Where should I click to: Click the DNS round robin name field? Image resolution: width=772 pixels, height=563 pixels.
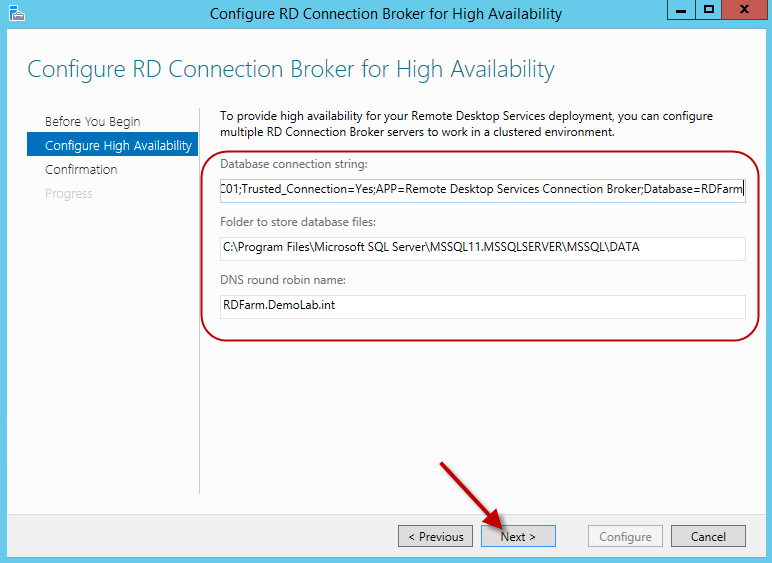[x=483, y=305]
